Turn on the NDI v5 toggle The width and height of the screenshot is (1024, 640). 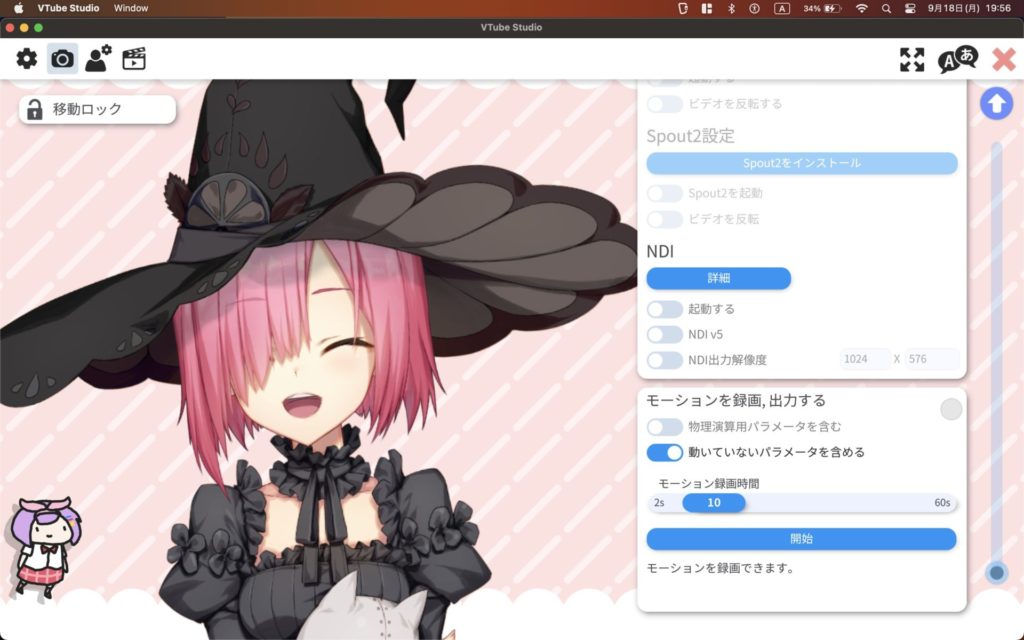pyautogui.click(x=664, y=334)
